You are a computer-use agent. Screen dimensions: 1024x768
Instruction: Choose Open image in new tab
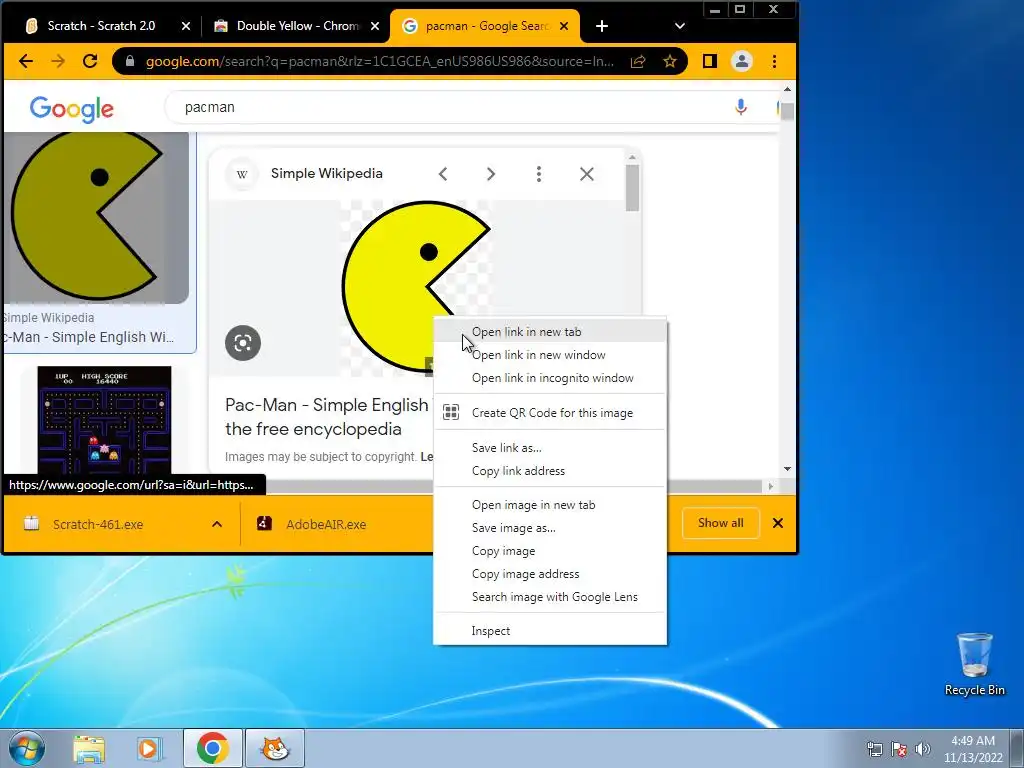tap(550, 505)
